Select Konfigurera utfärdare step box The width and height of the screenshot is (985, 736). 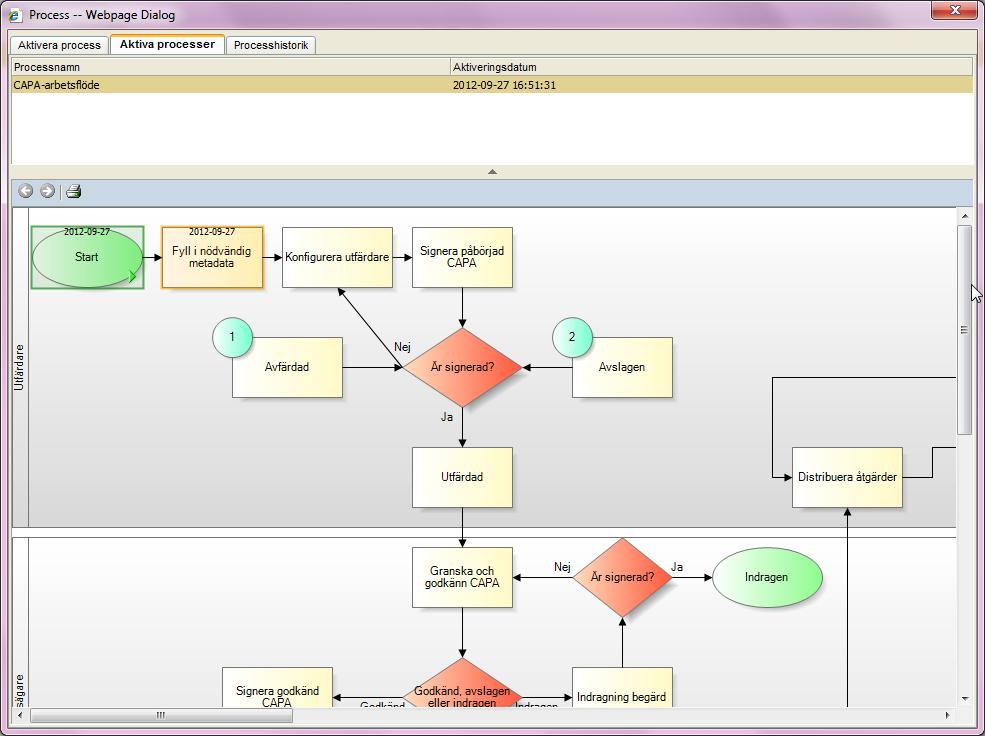tap(337, 257)
